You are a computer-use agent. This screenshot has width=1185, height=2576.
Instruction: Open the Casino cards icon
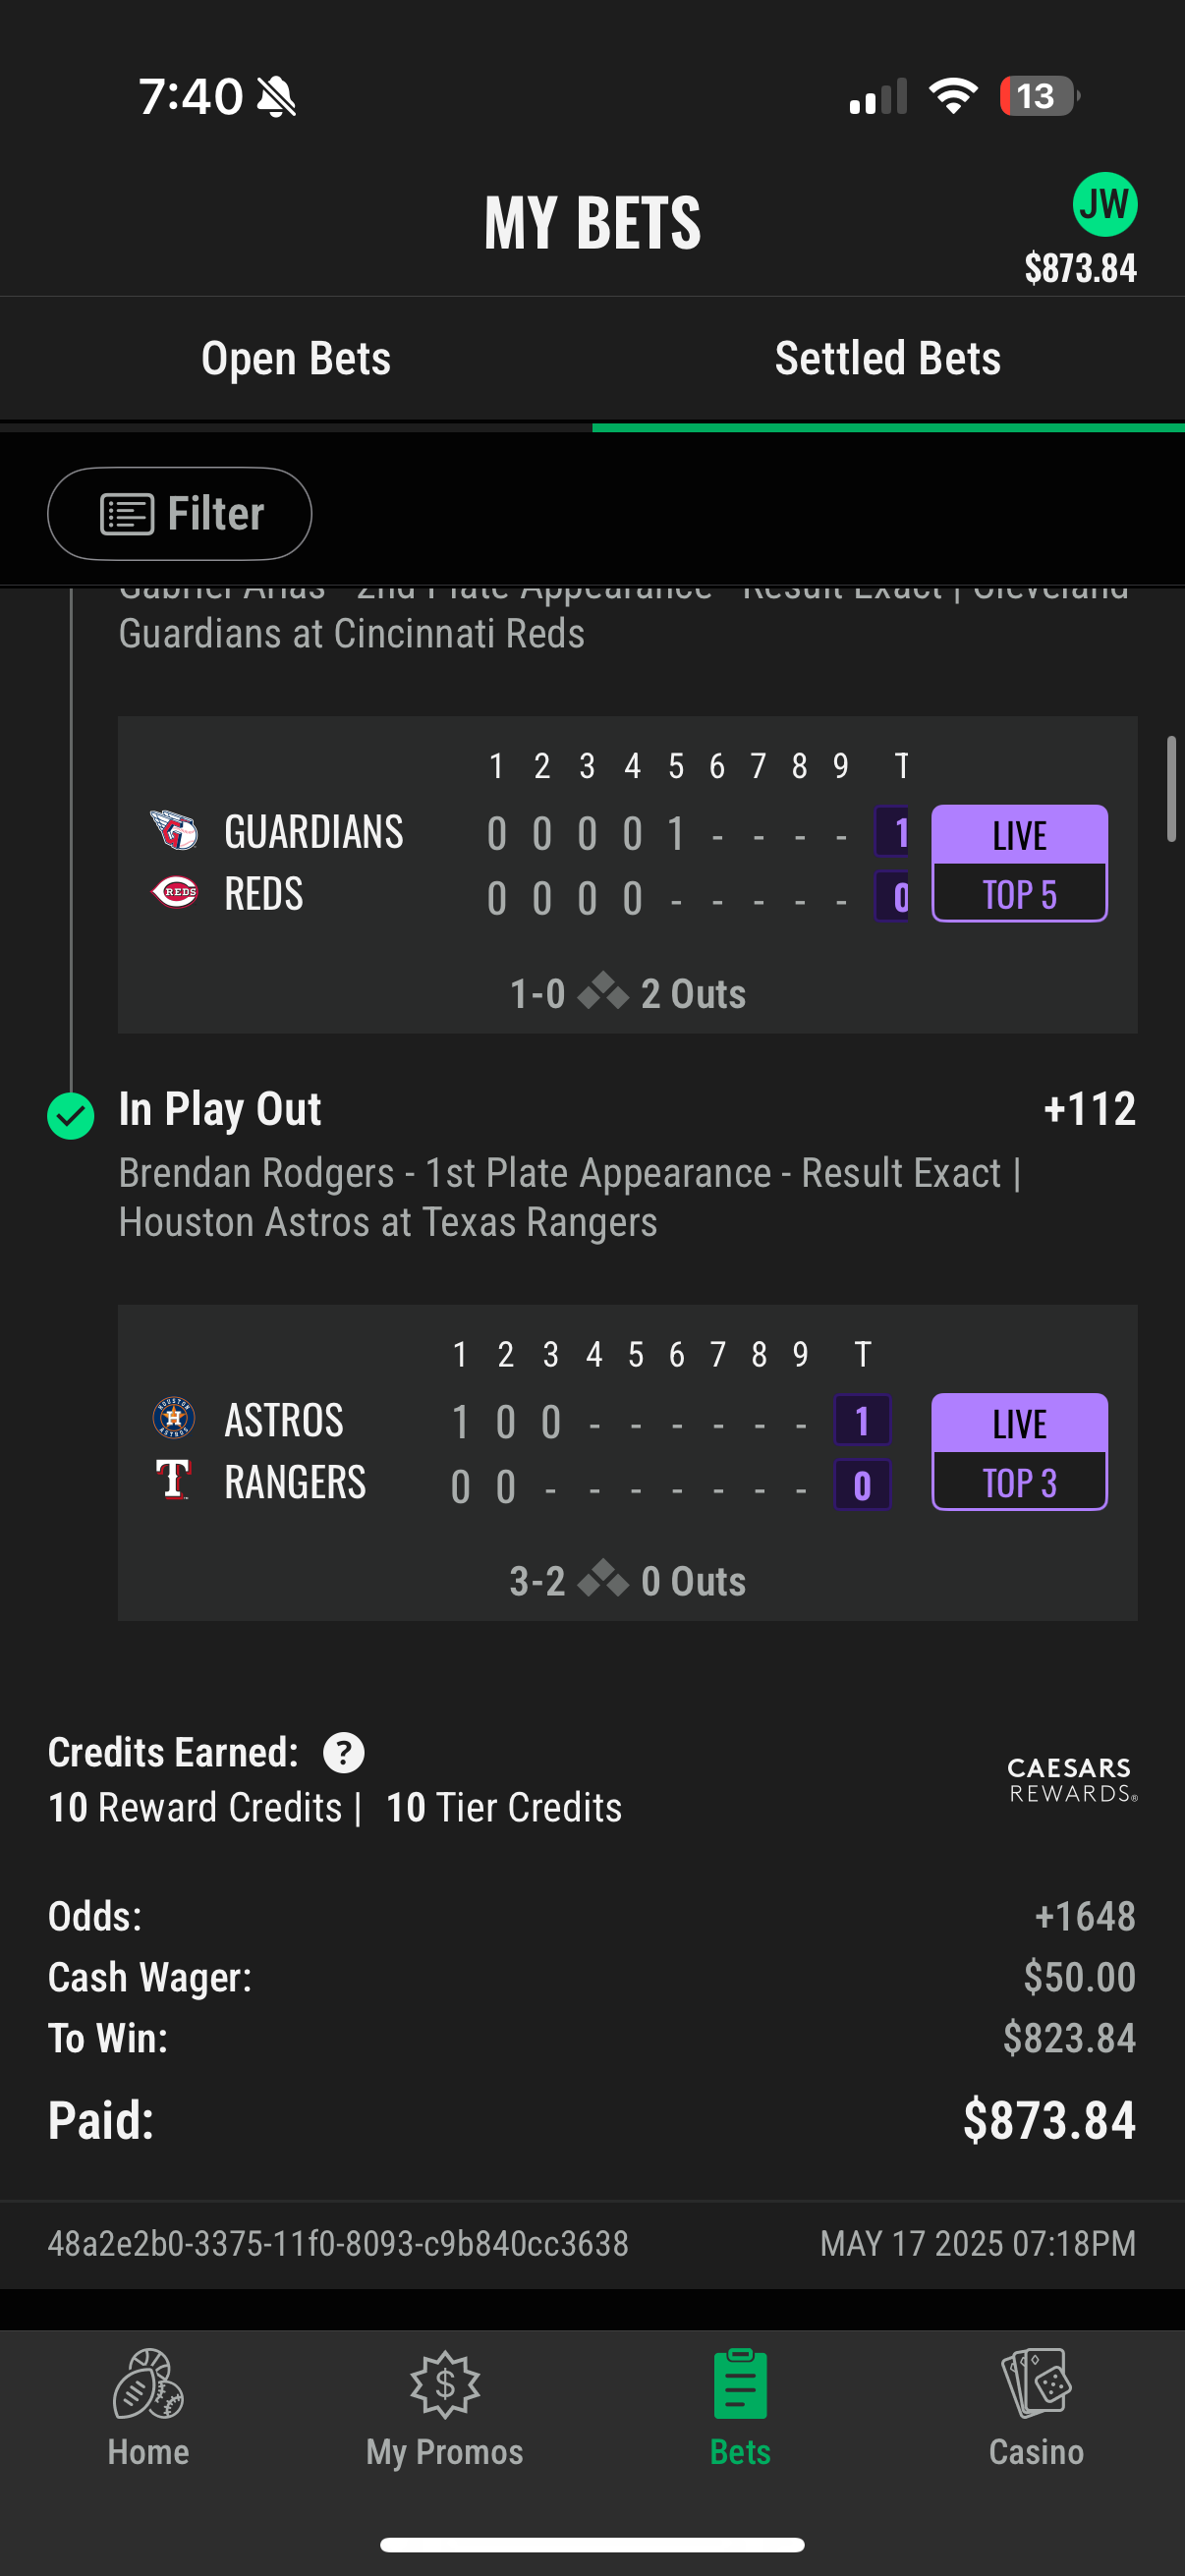tap(1036, 2384)
